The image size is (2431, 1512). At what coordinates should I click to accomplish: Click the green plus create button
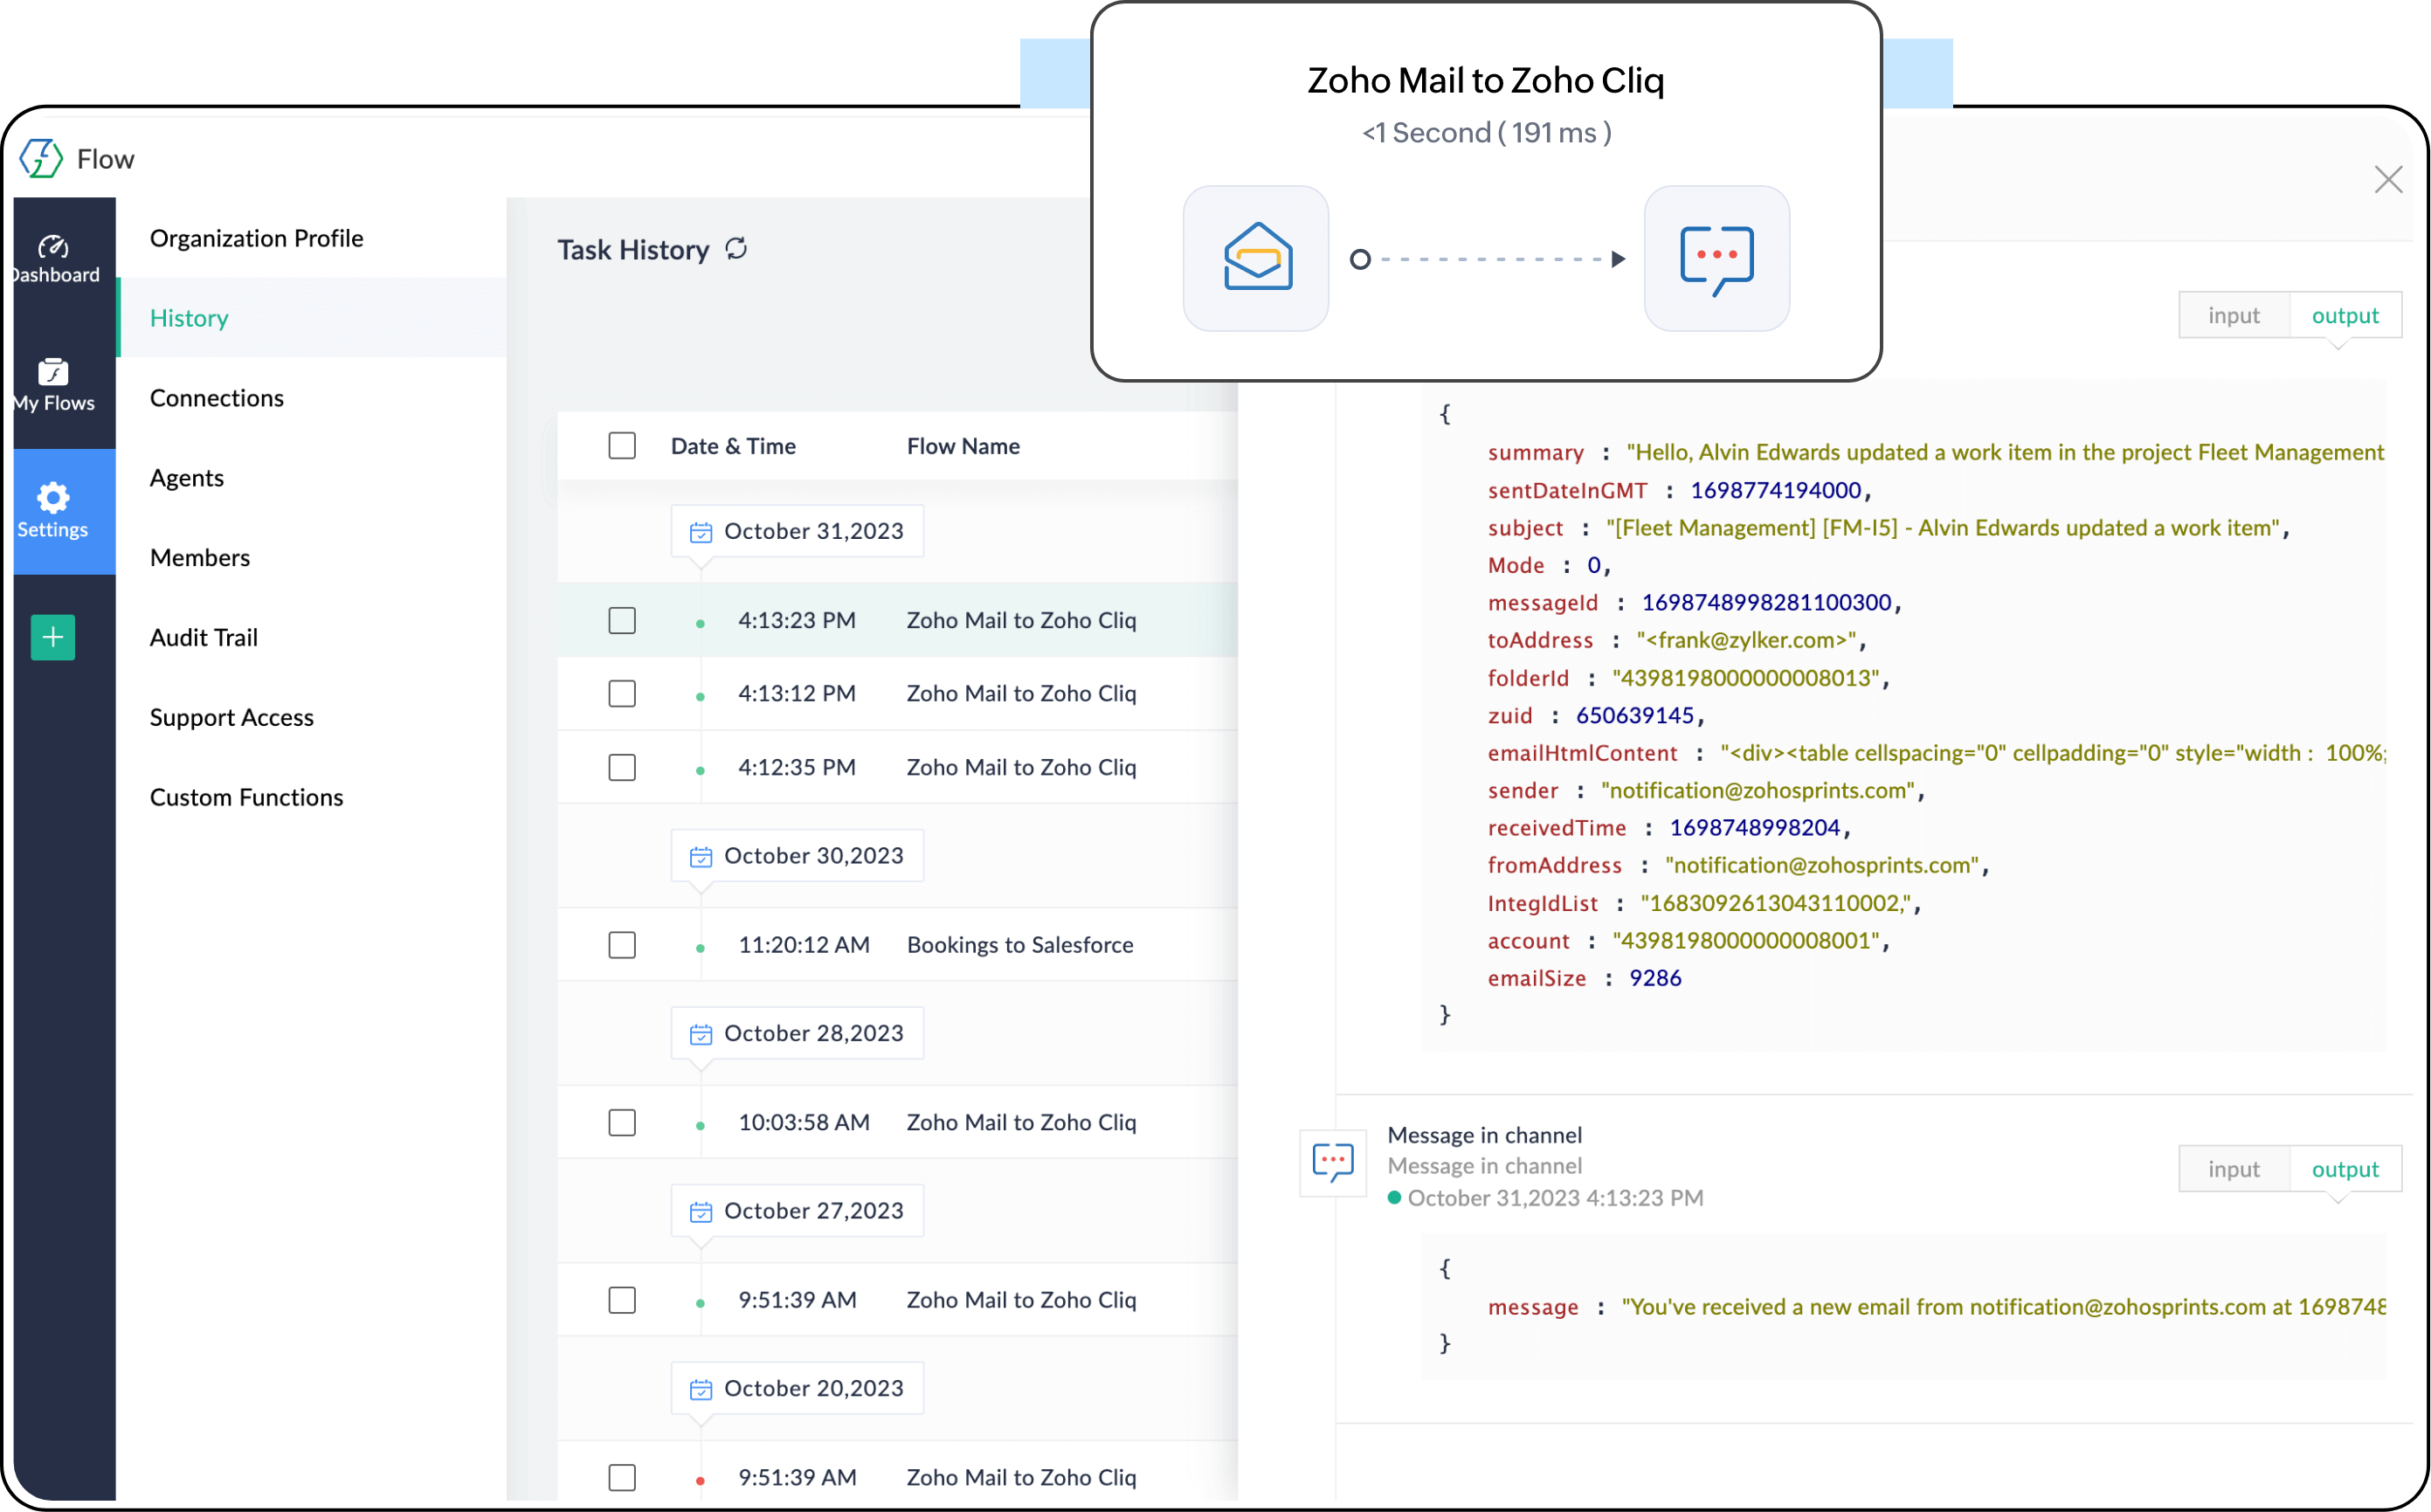(53, 637)
